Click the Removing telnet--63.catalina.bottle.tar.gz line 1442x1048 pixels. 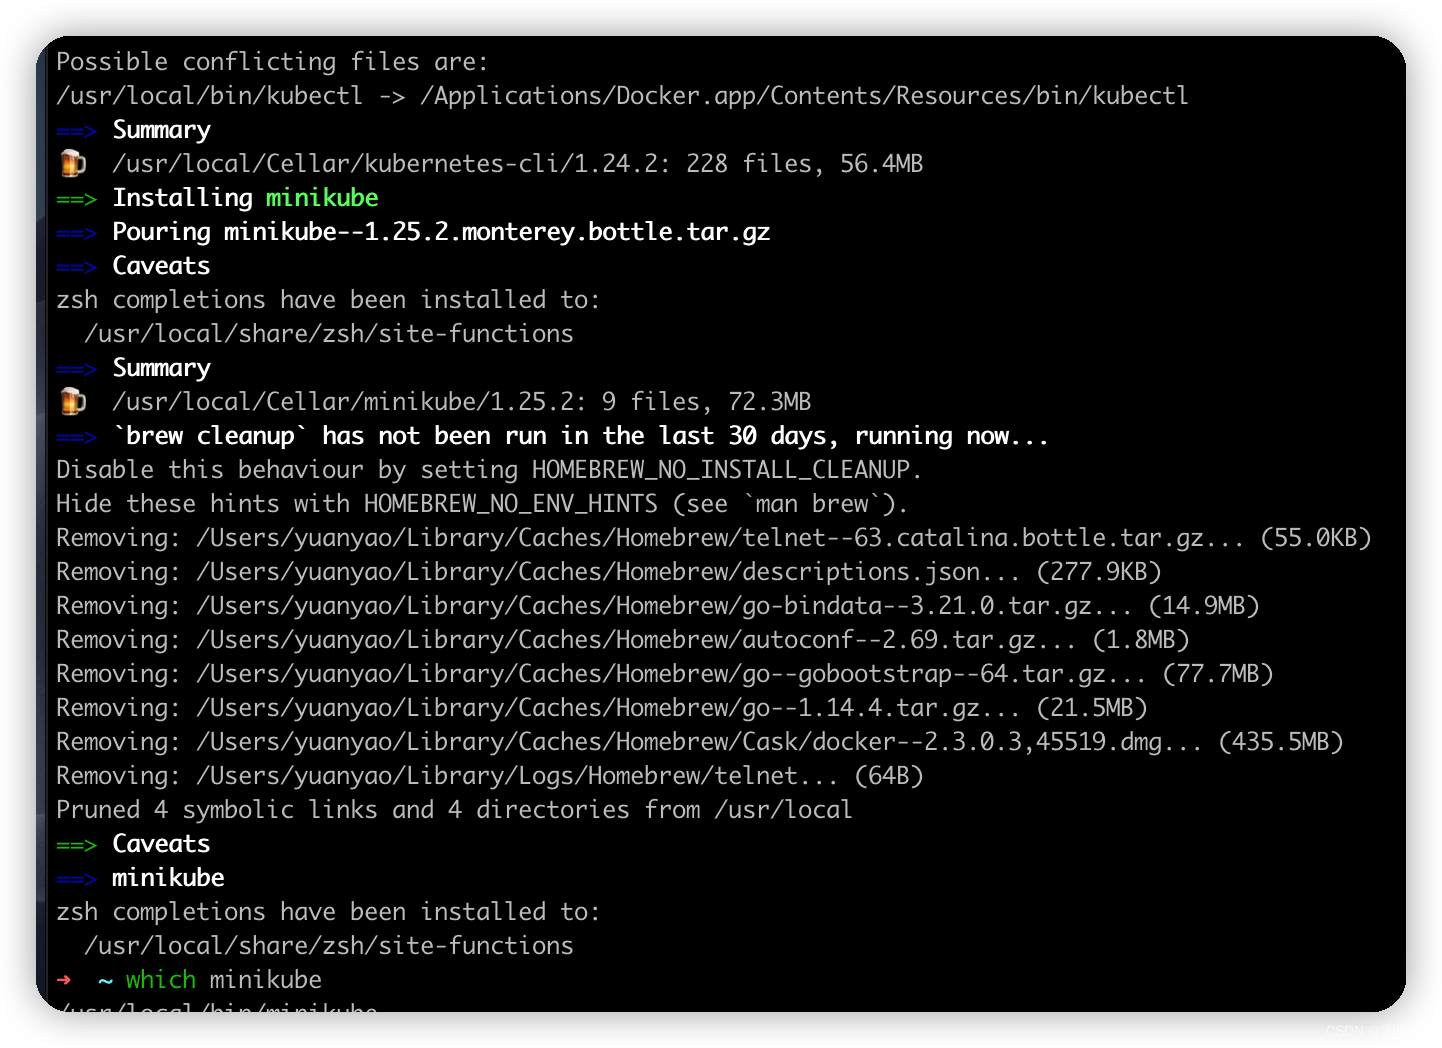pos(714,538)
